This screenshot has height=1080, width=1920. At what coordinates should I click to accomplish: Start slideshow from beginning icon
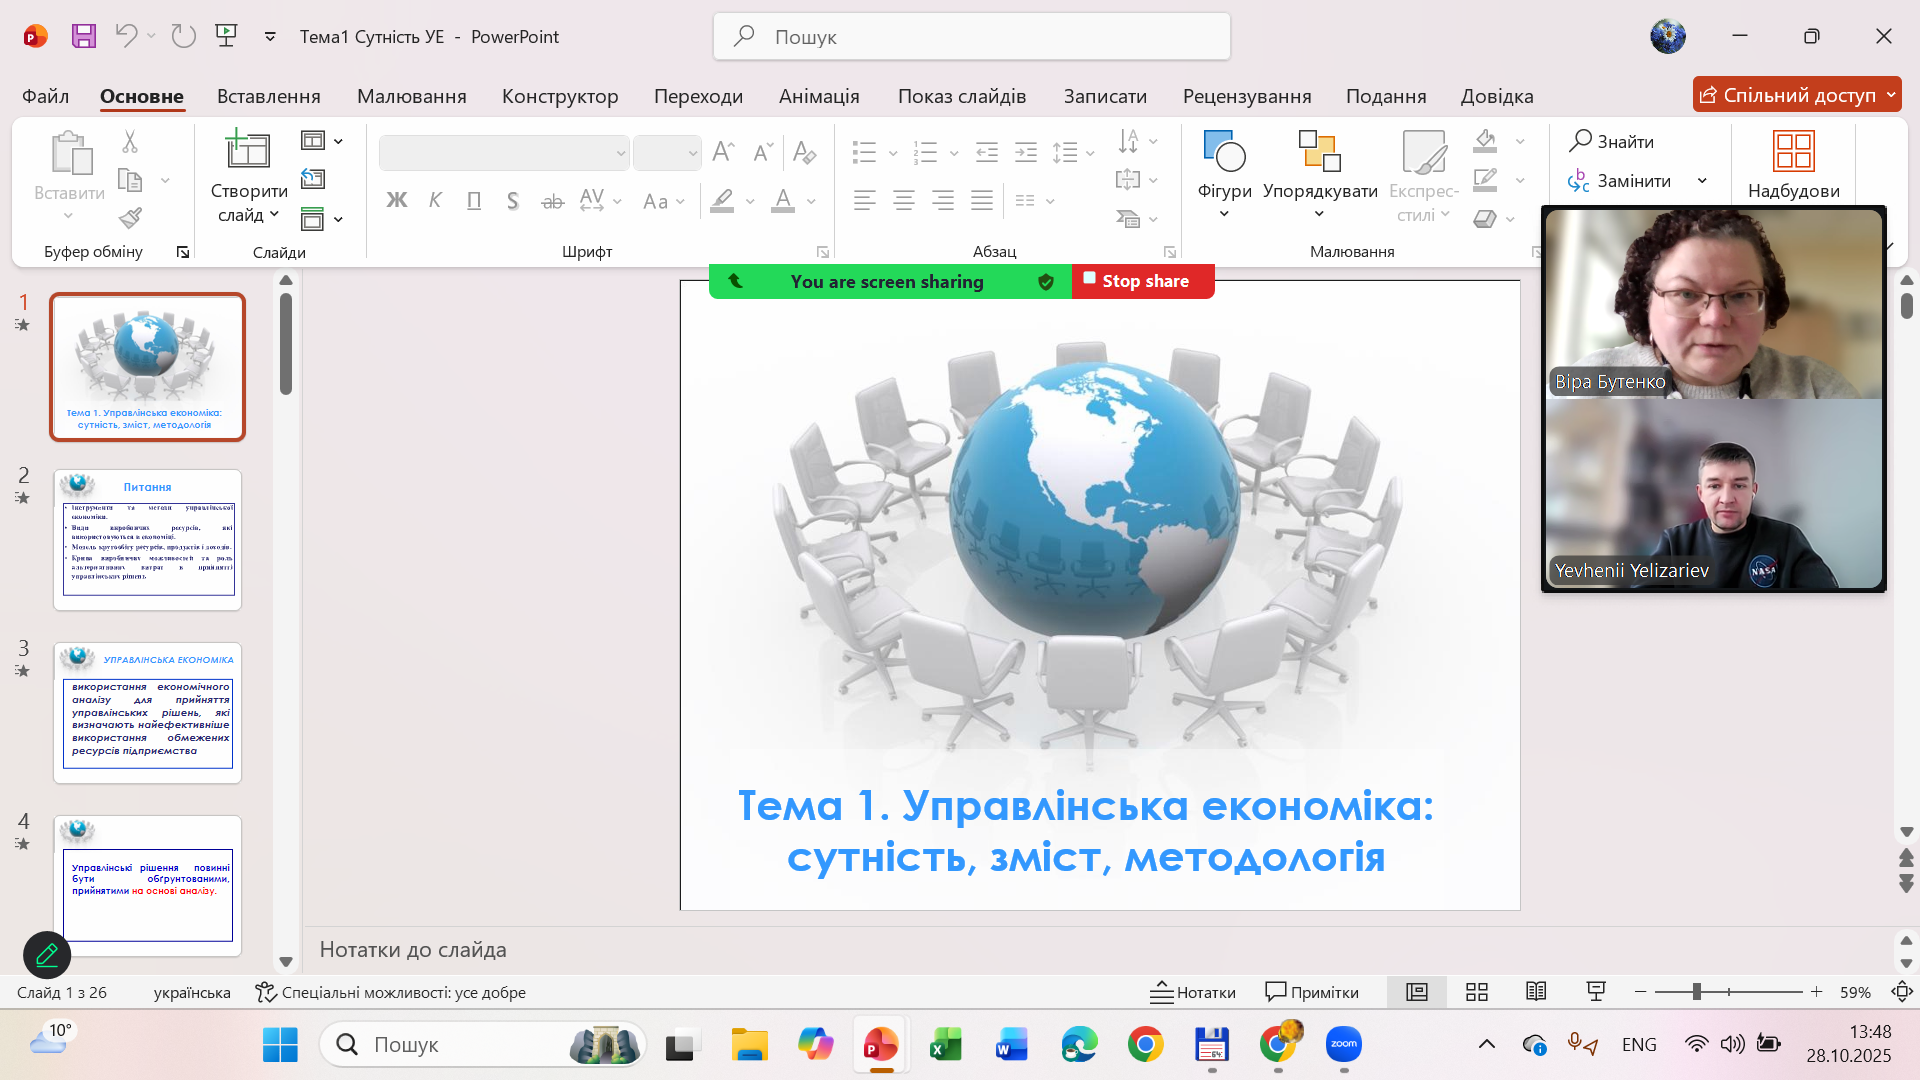tap(227, 37)
